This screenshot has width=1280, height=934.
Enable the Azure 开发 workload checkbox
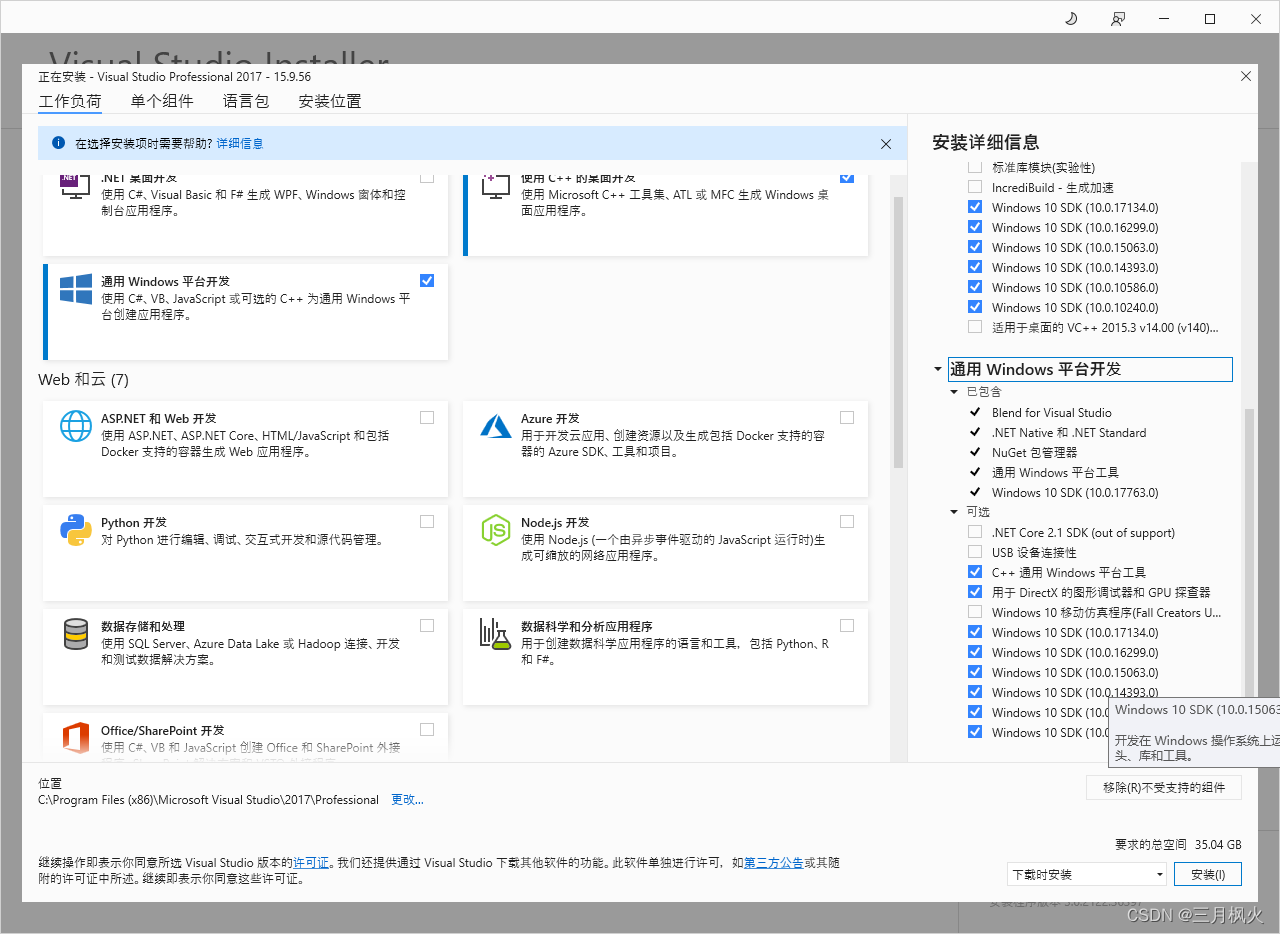847,417
